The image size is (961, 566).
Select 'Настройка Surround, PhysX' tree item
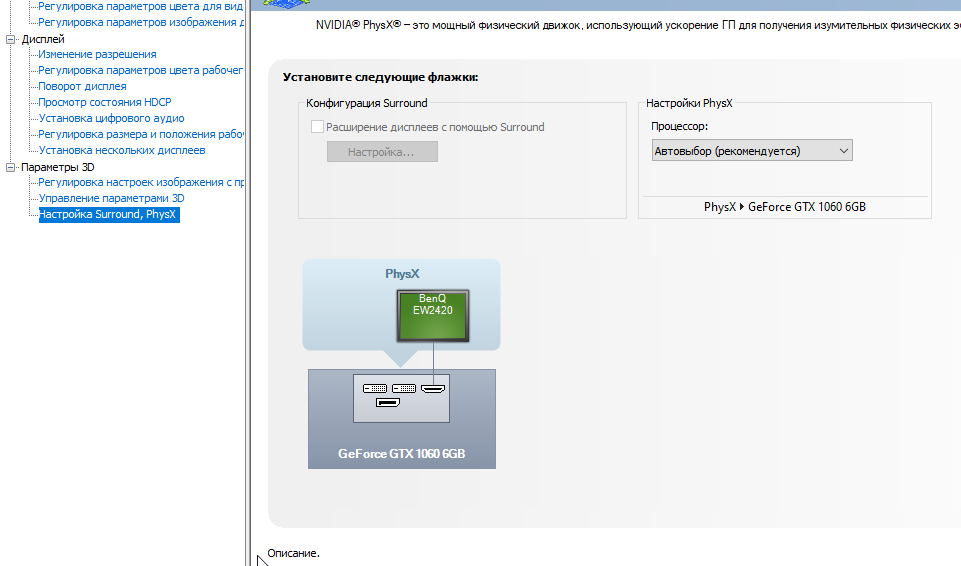(108, 214)
